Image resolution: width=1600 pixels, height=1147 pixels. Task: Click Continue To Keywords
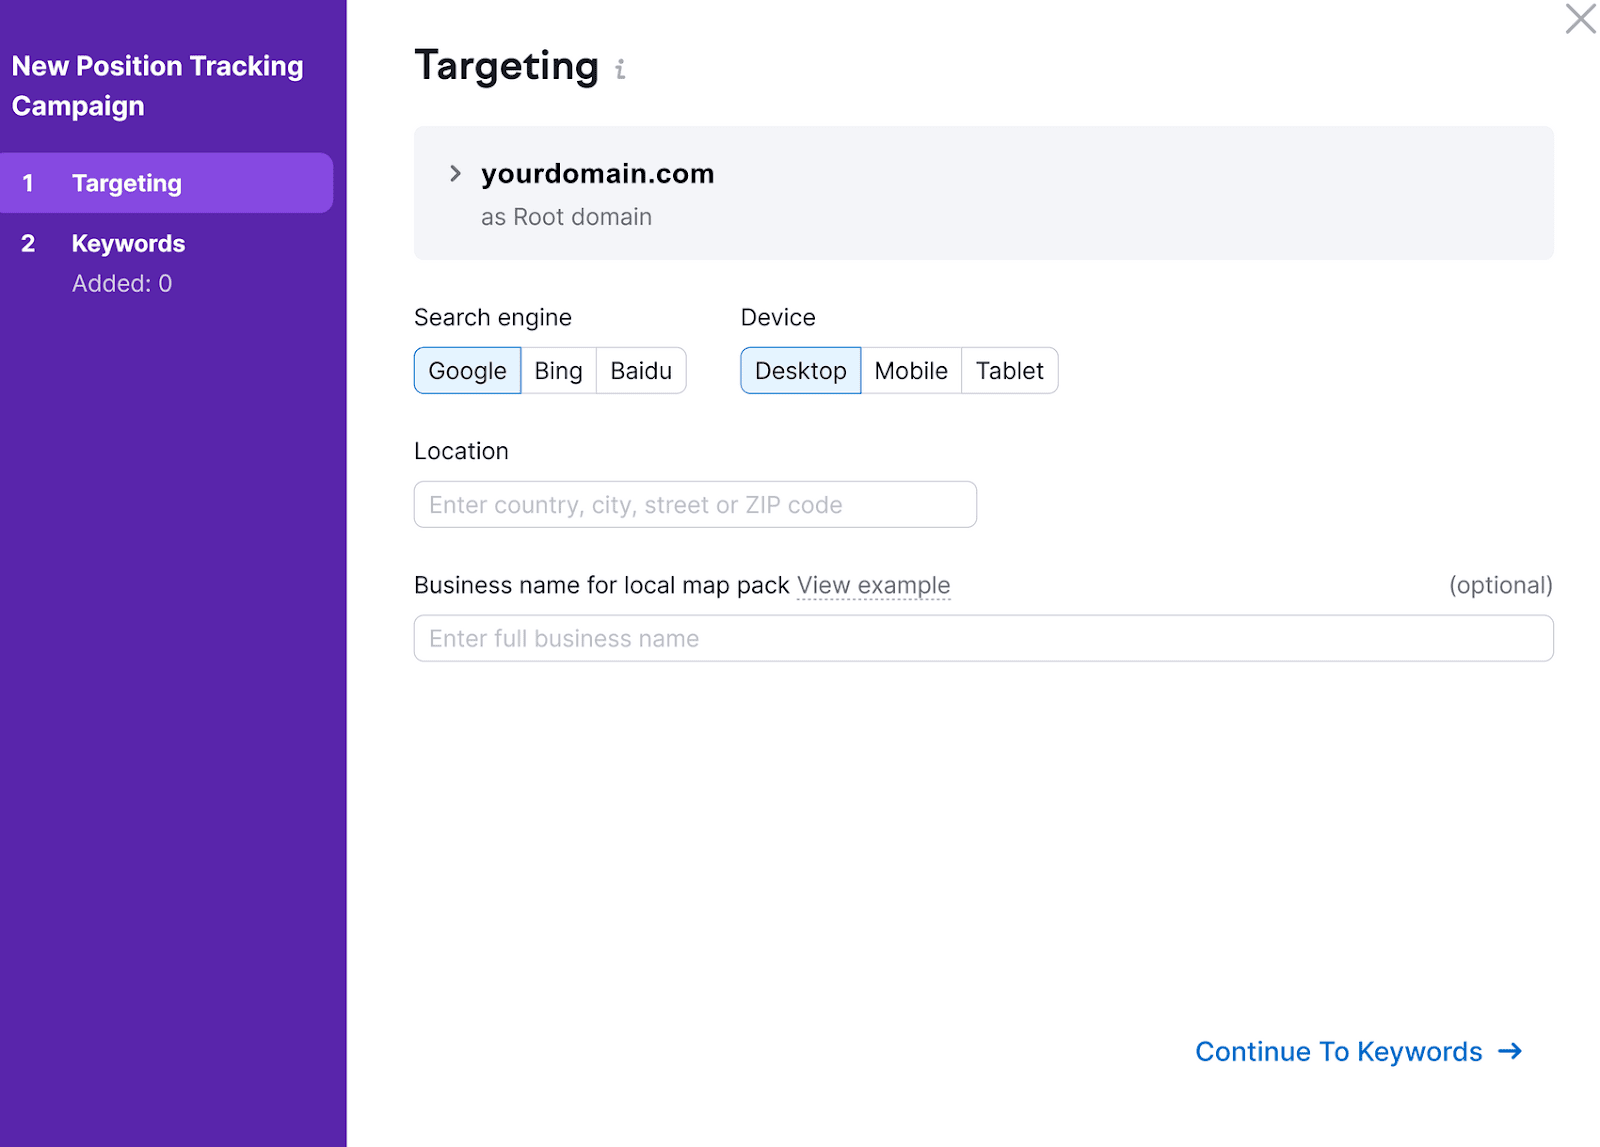(x=1338, y=1051)
